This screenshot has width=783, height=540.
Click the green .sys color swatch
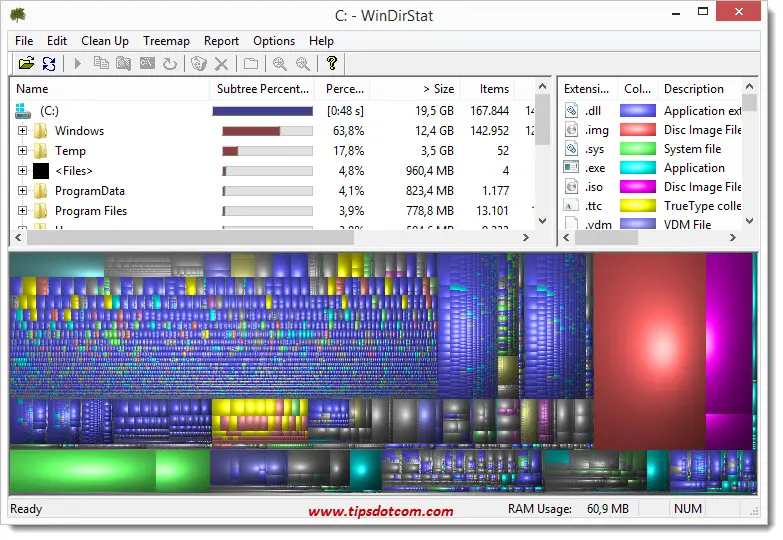coord(638,149)
